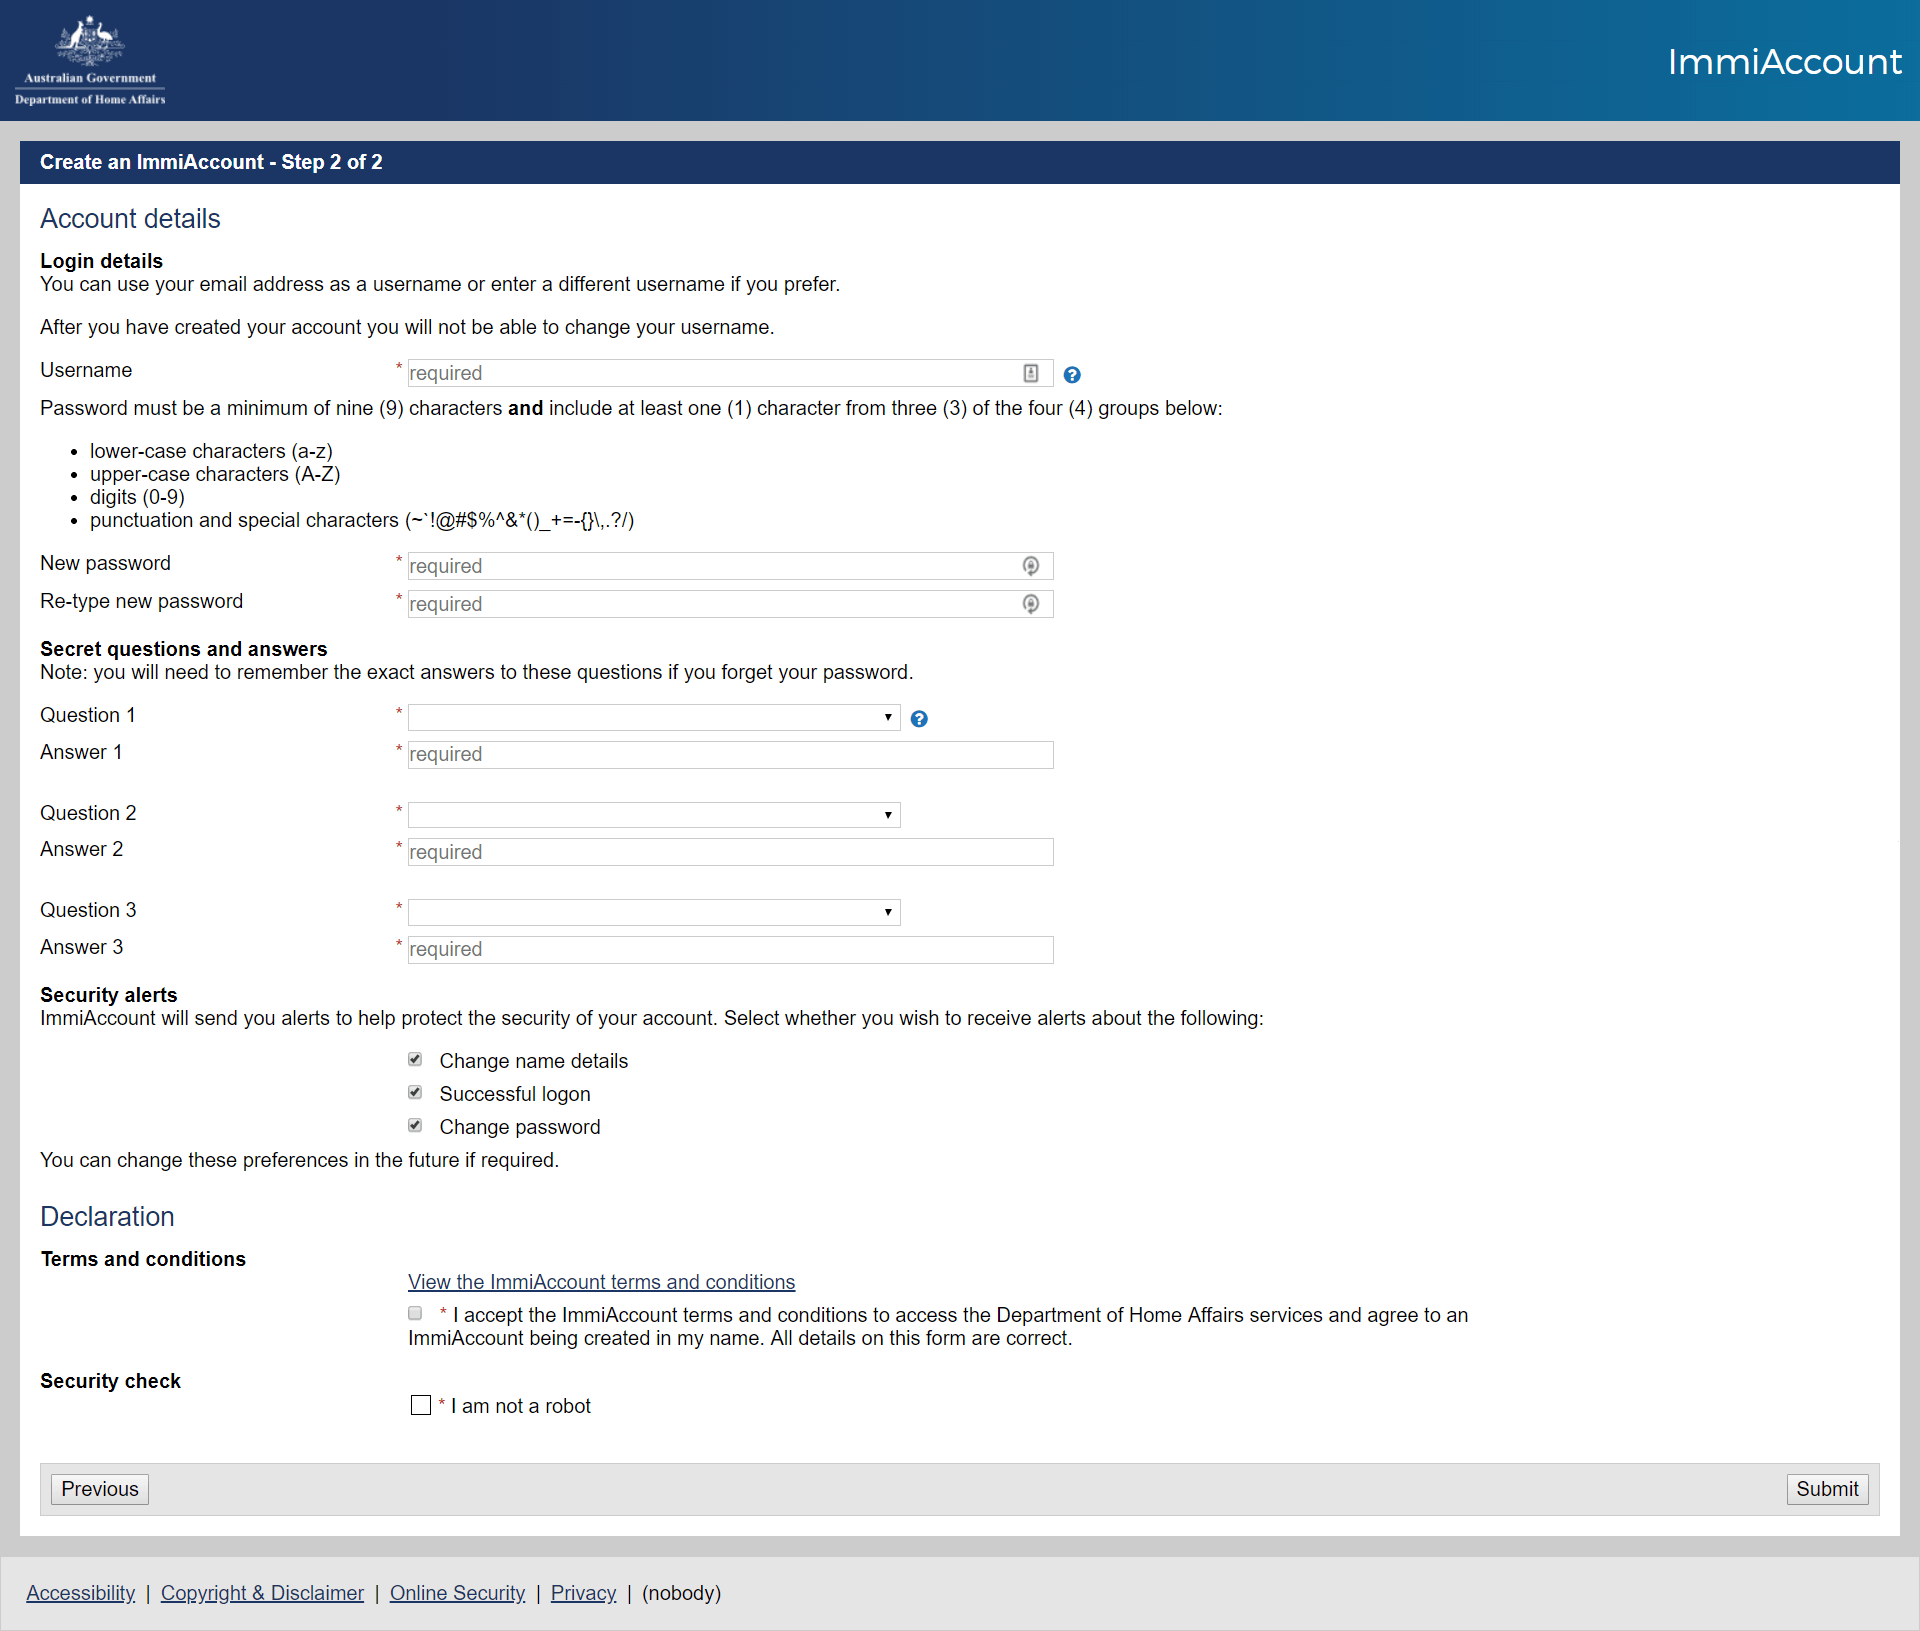Click the 'Secret questions and answers' heading
Screen dimensions: 1920x1631
pos(184,649)
